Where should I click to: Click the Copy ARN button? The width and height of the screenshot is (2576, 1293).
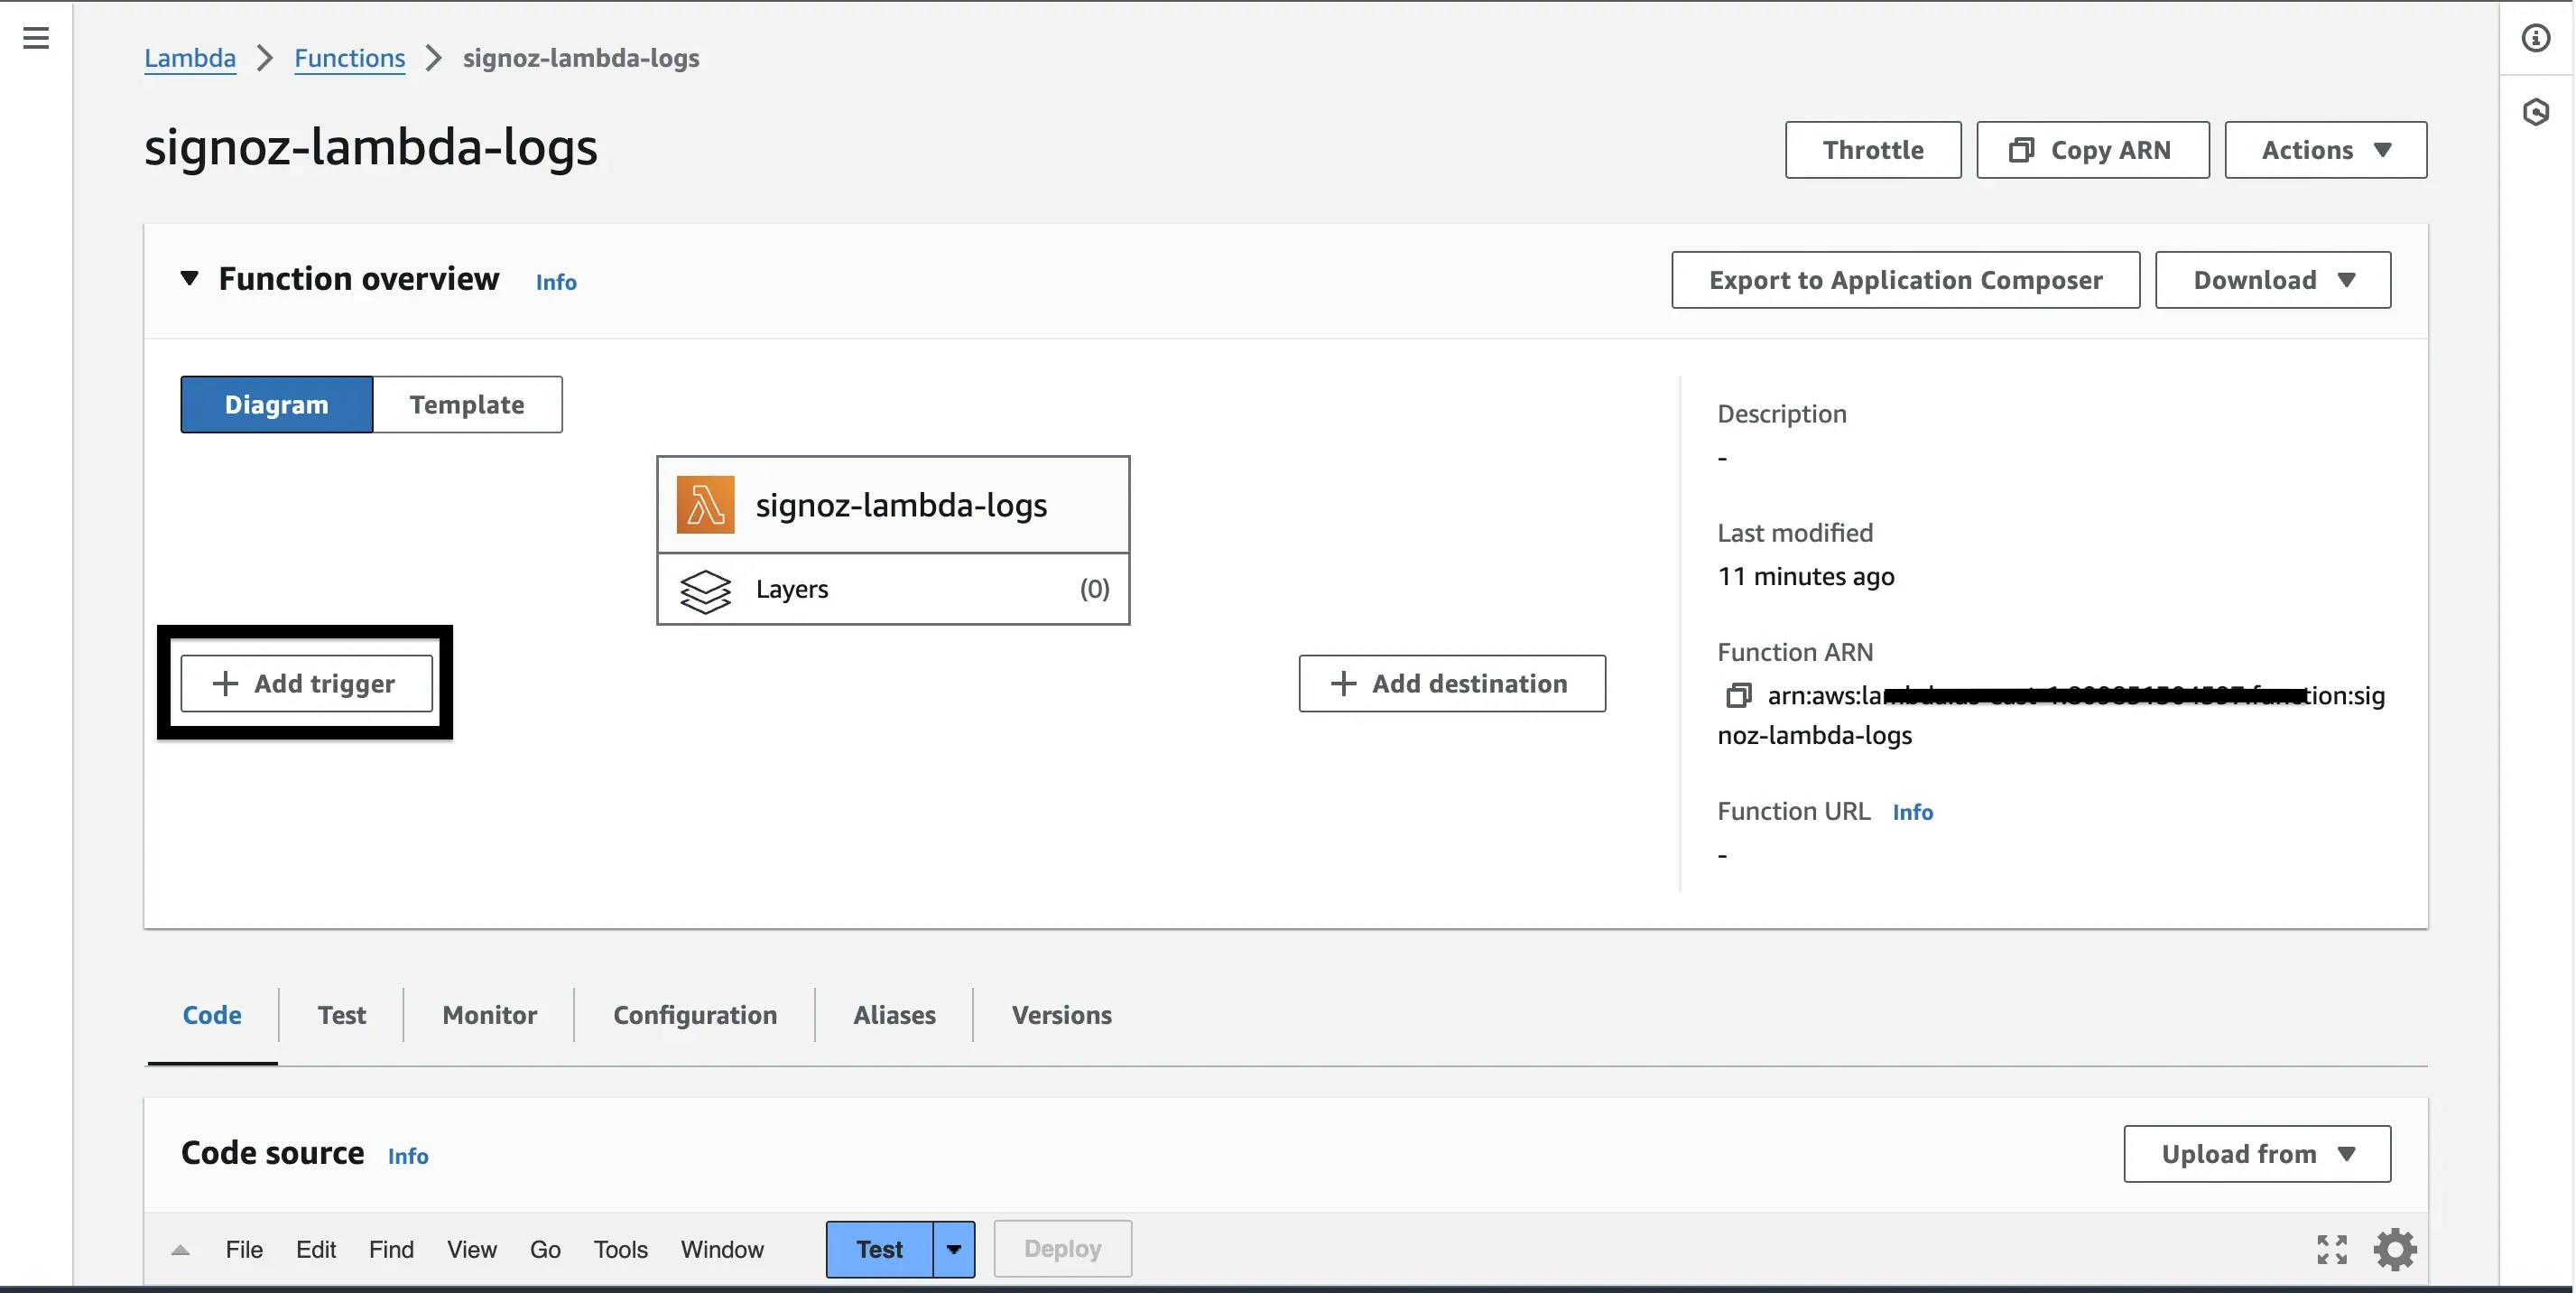(x=2092, y=150)
